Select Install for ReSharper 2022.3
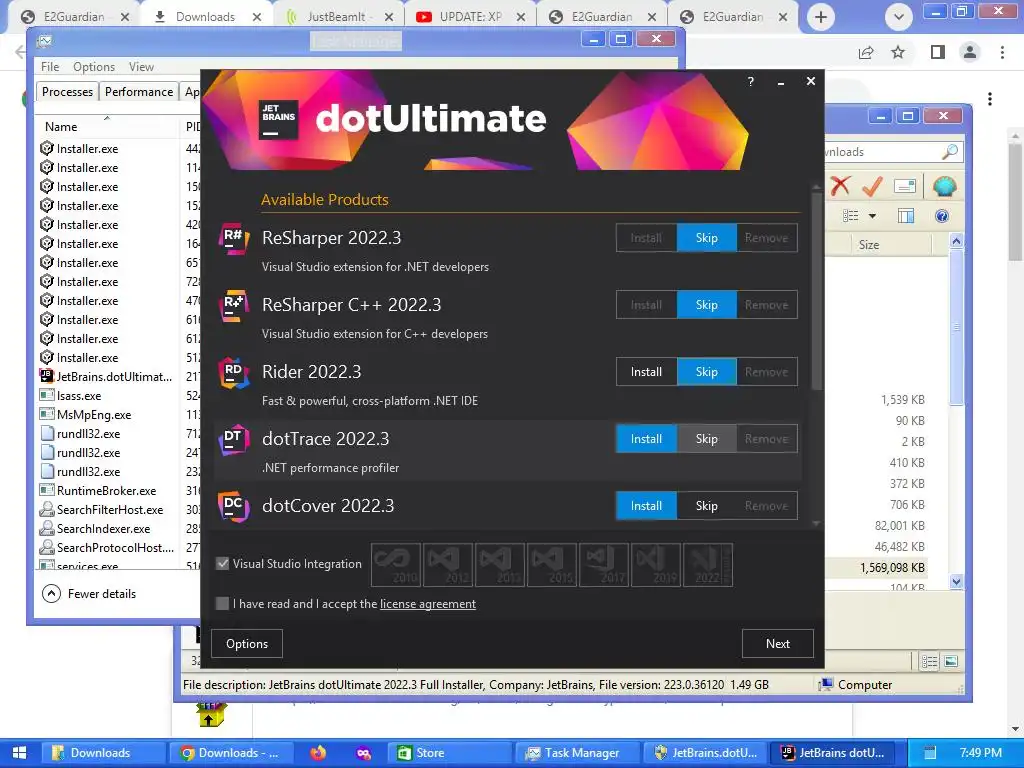This screenshot has width=1024, height=768. (x=647, y=238)
